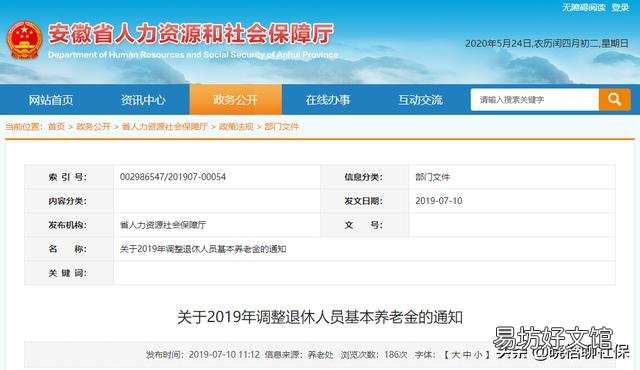This screenshot has width=640, height=370.
Task: Click the site title 安徽省人力资源和社会保障厅
Action: [x=191, y=33]
